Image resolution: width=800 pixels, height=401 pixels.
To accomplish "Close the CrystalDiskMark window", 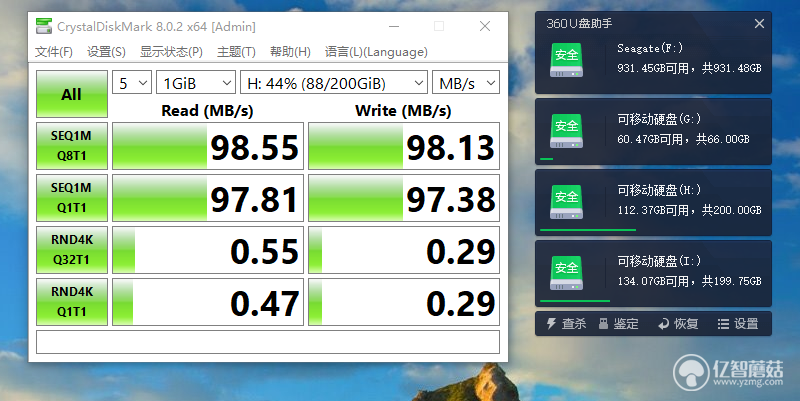I will 485,26.
